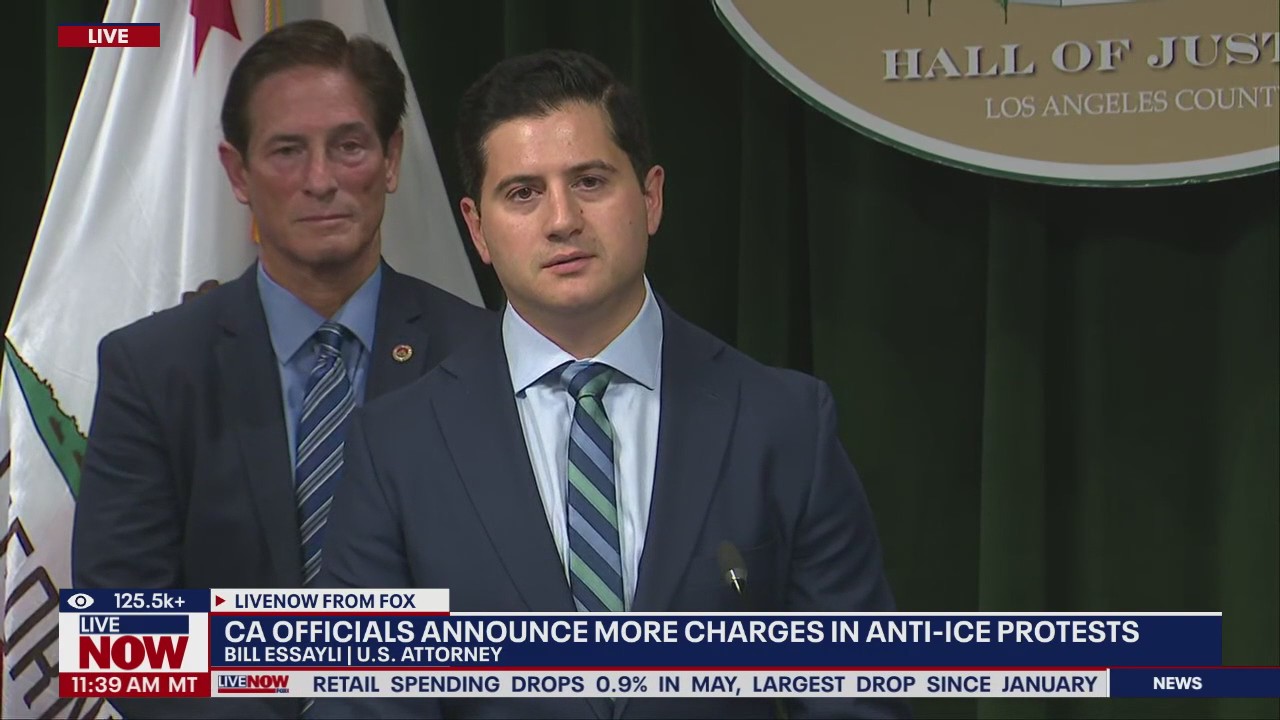Click the large LIVE NOW logo
Screen dimensions: 1280x720
pos(133,643)
